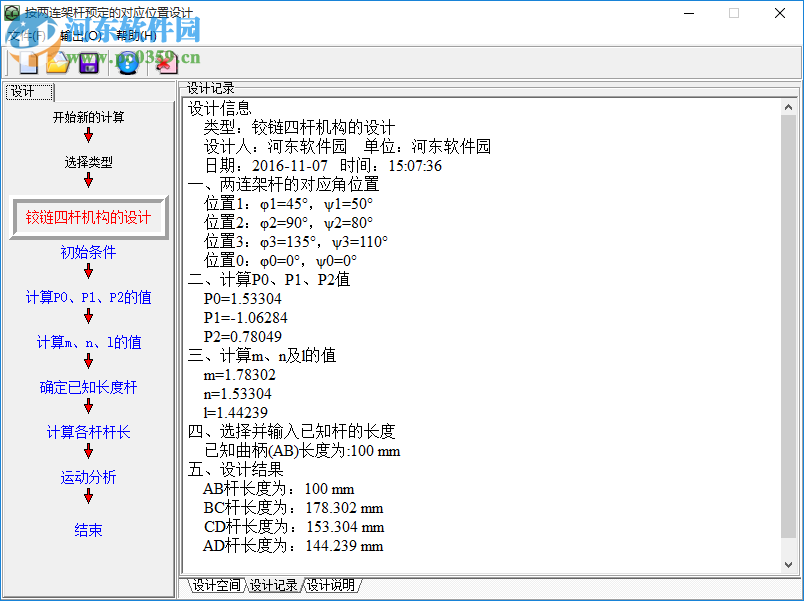Minimize the application window

coord(689,13)
